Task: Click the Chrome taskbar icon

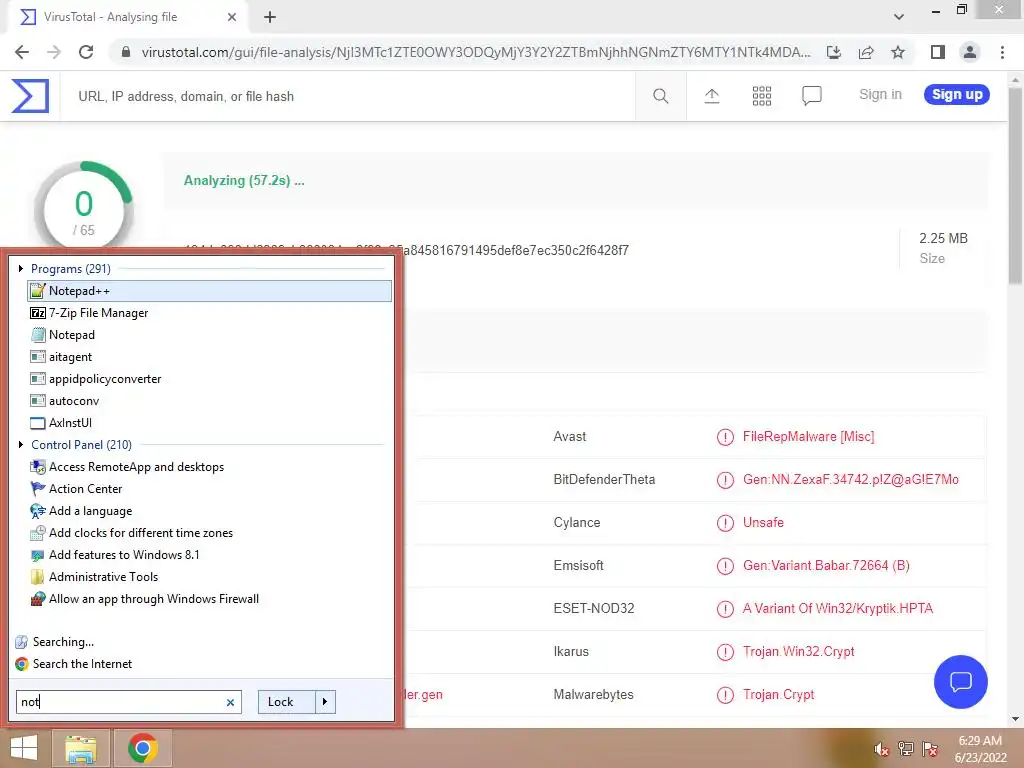Action: click(x=143, y=748)
